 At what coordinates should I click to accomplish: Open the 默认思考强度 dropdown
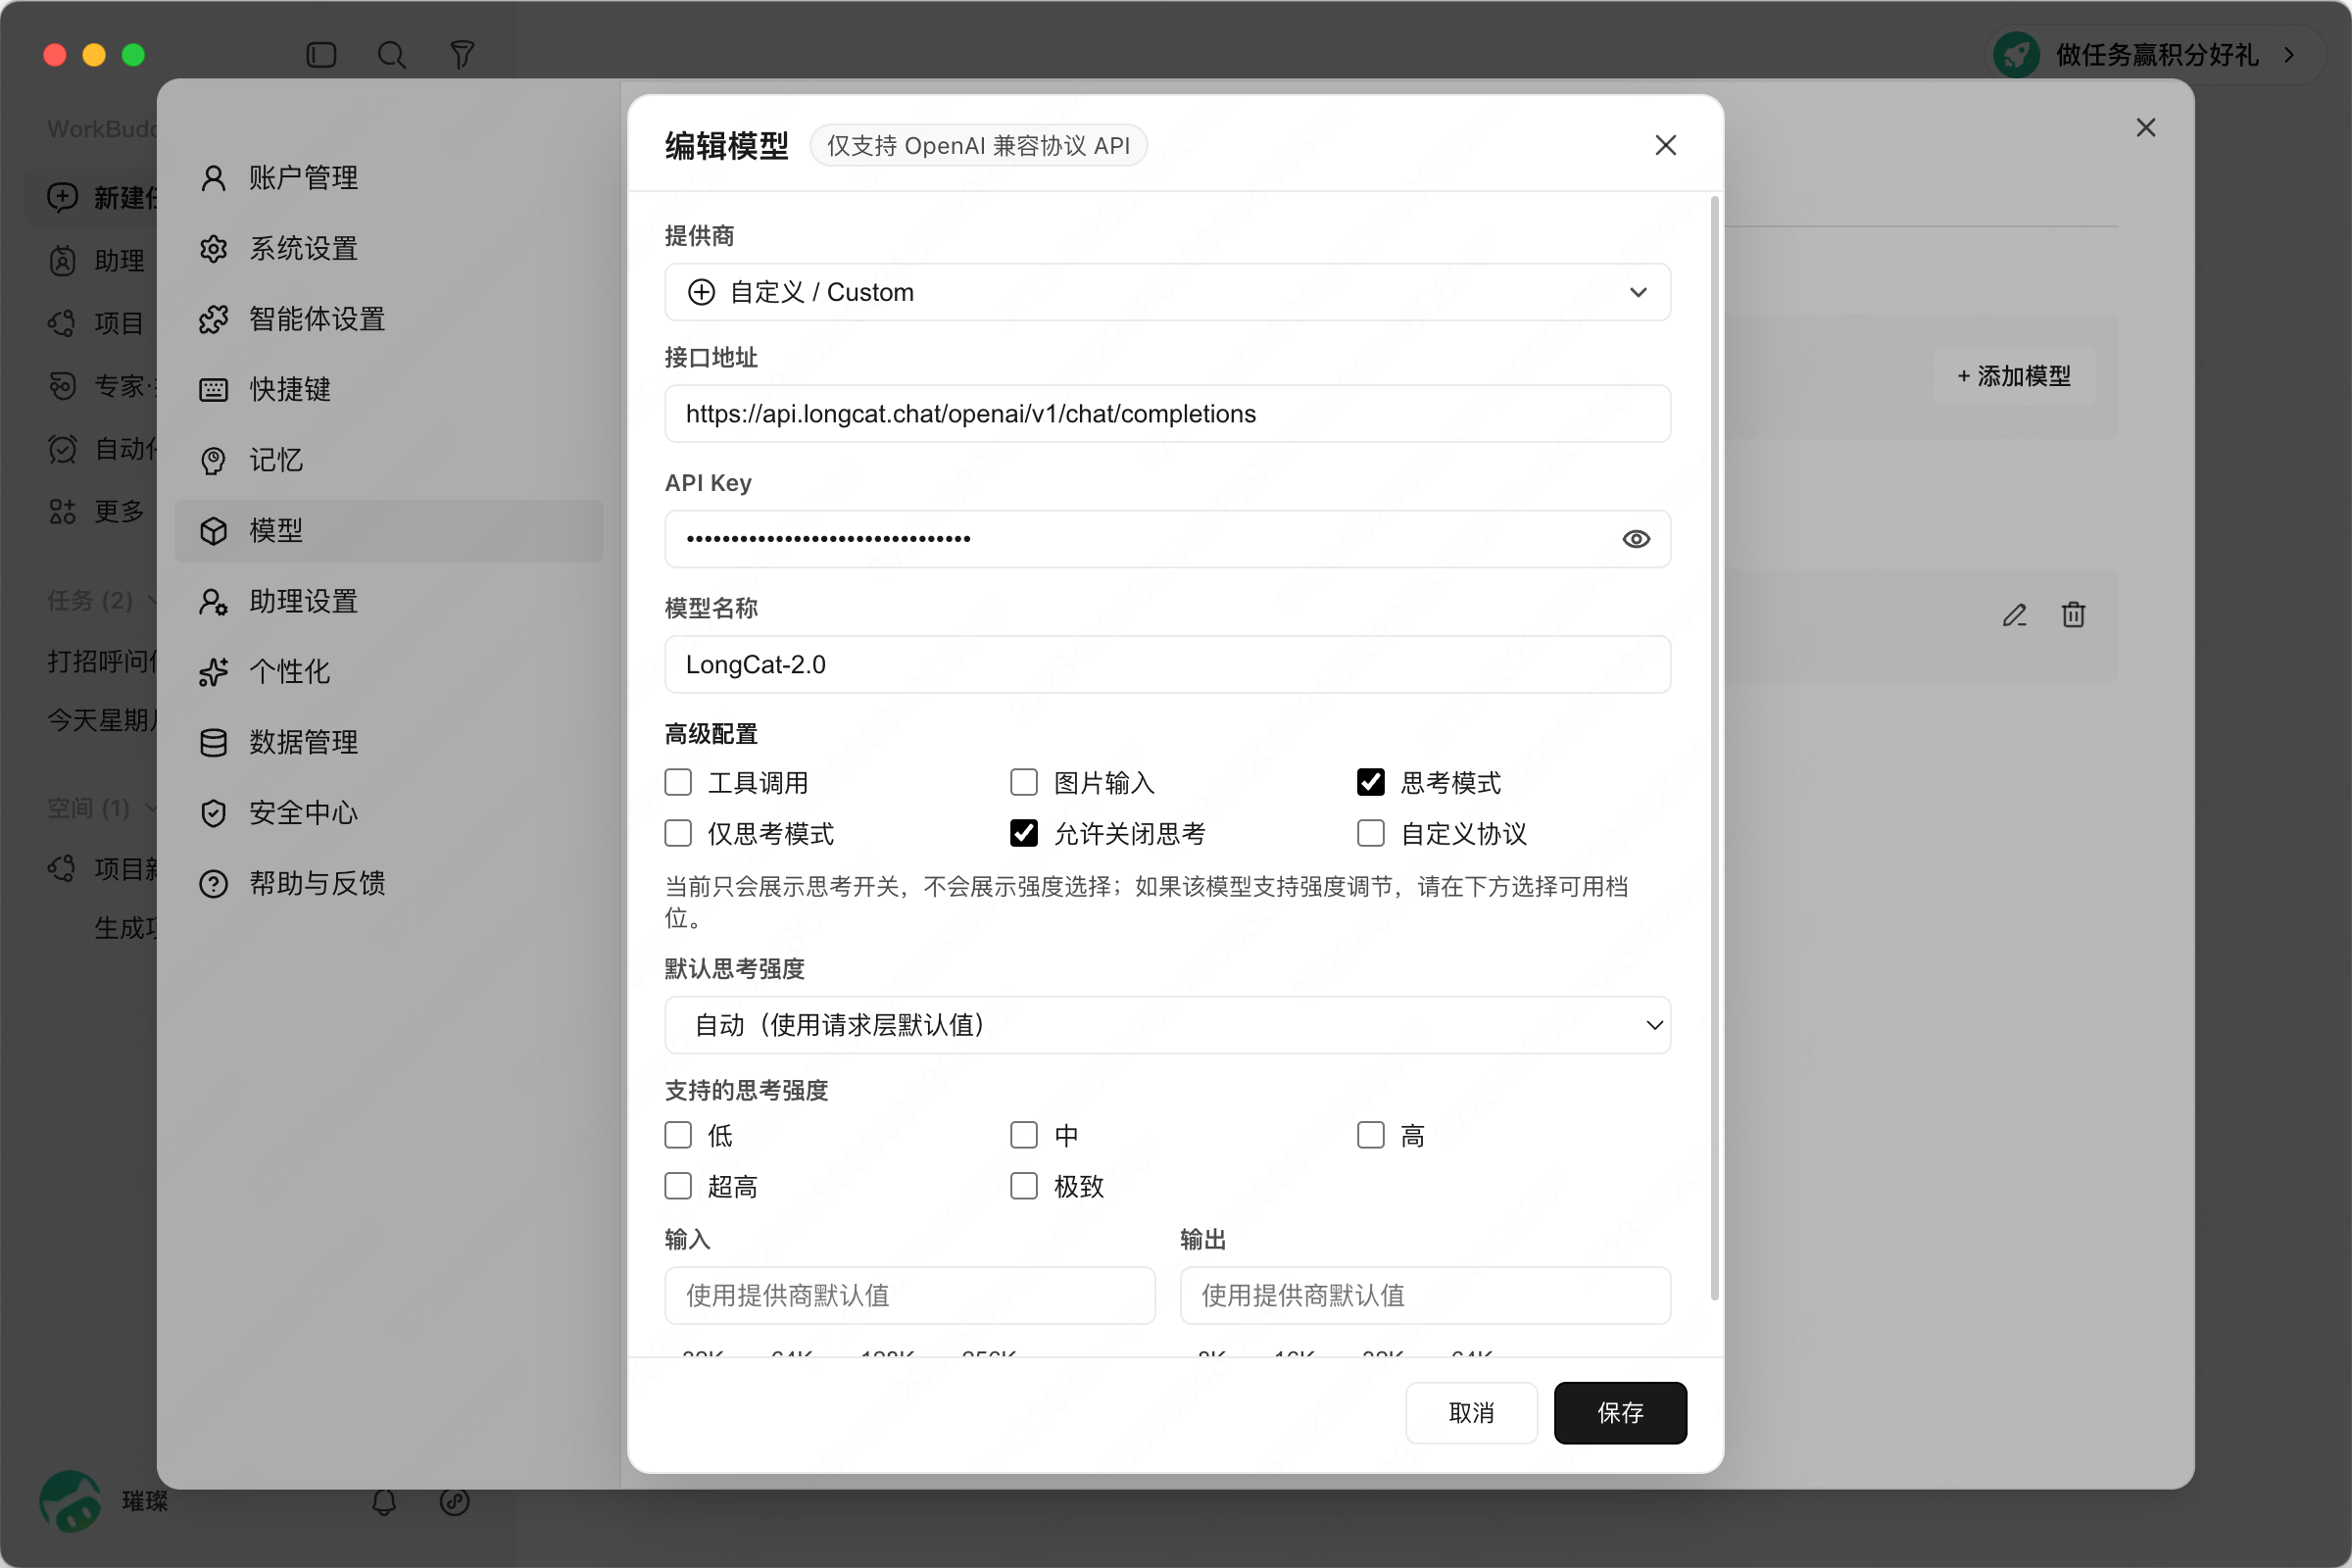tap(1167, 1025)
